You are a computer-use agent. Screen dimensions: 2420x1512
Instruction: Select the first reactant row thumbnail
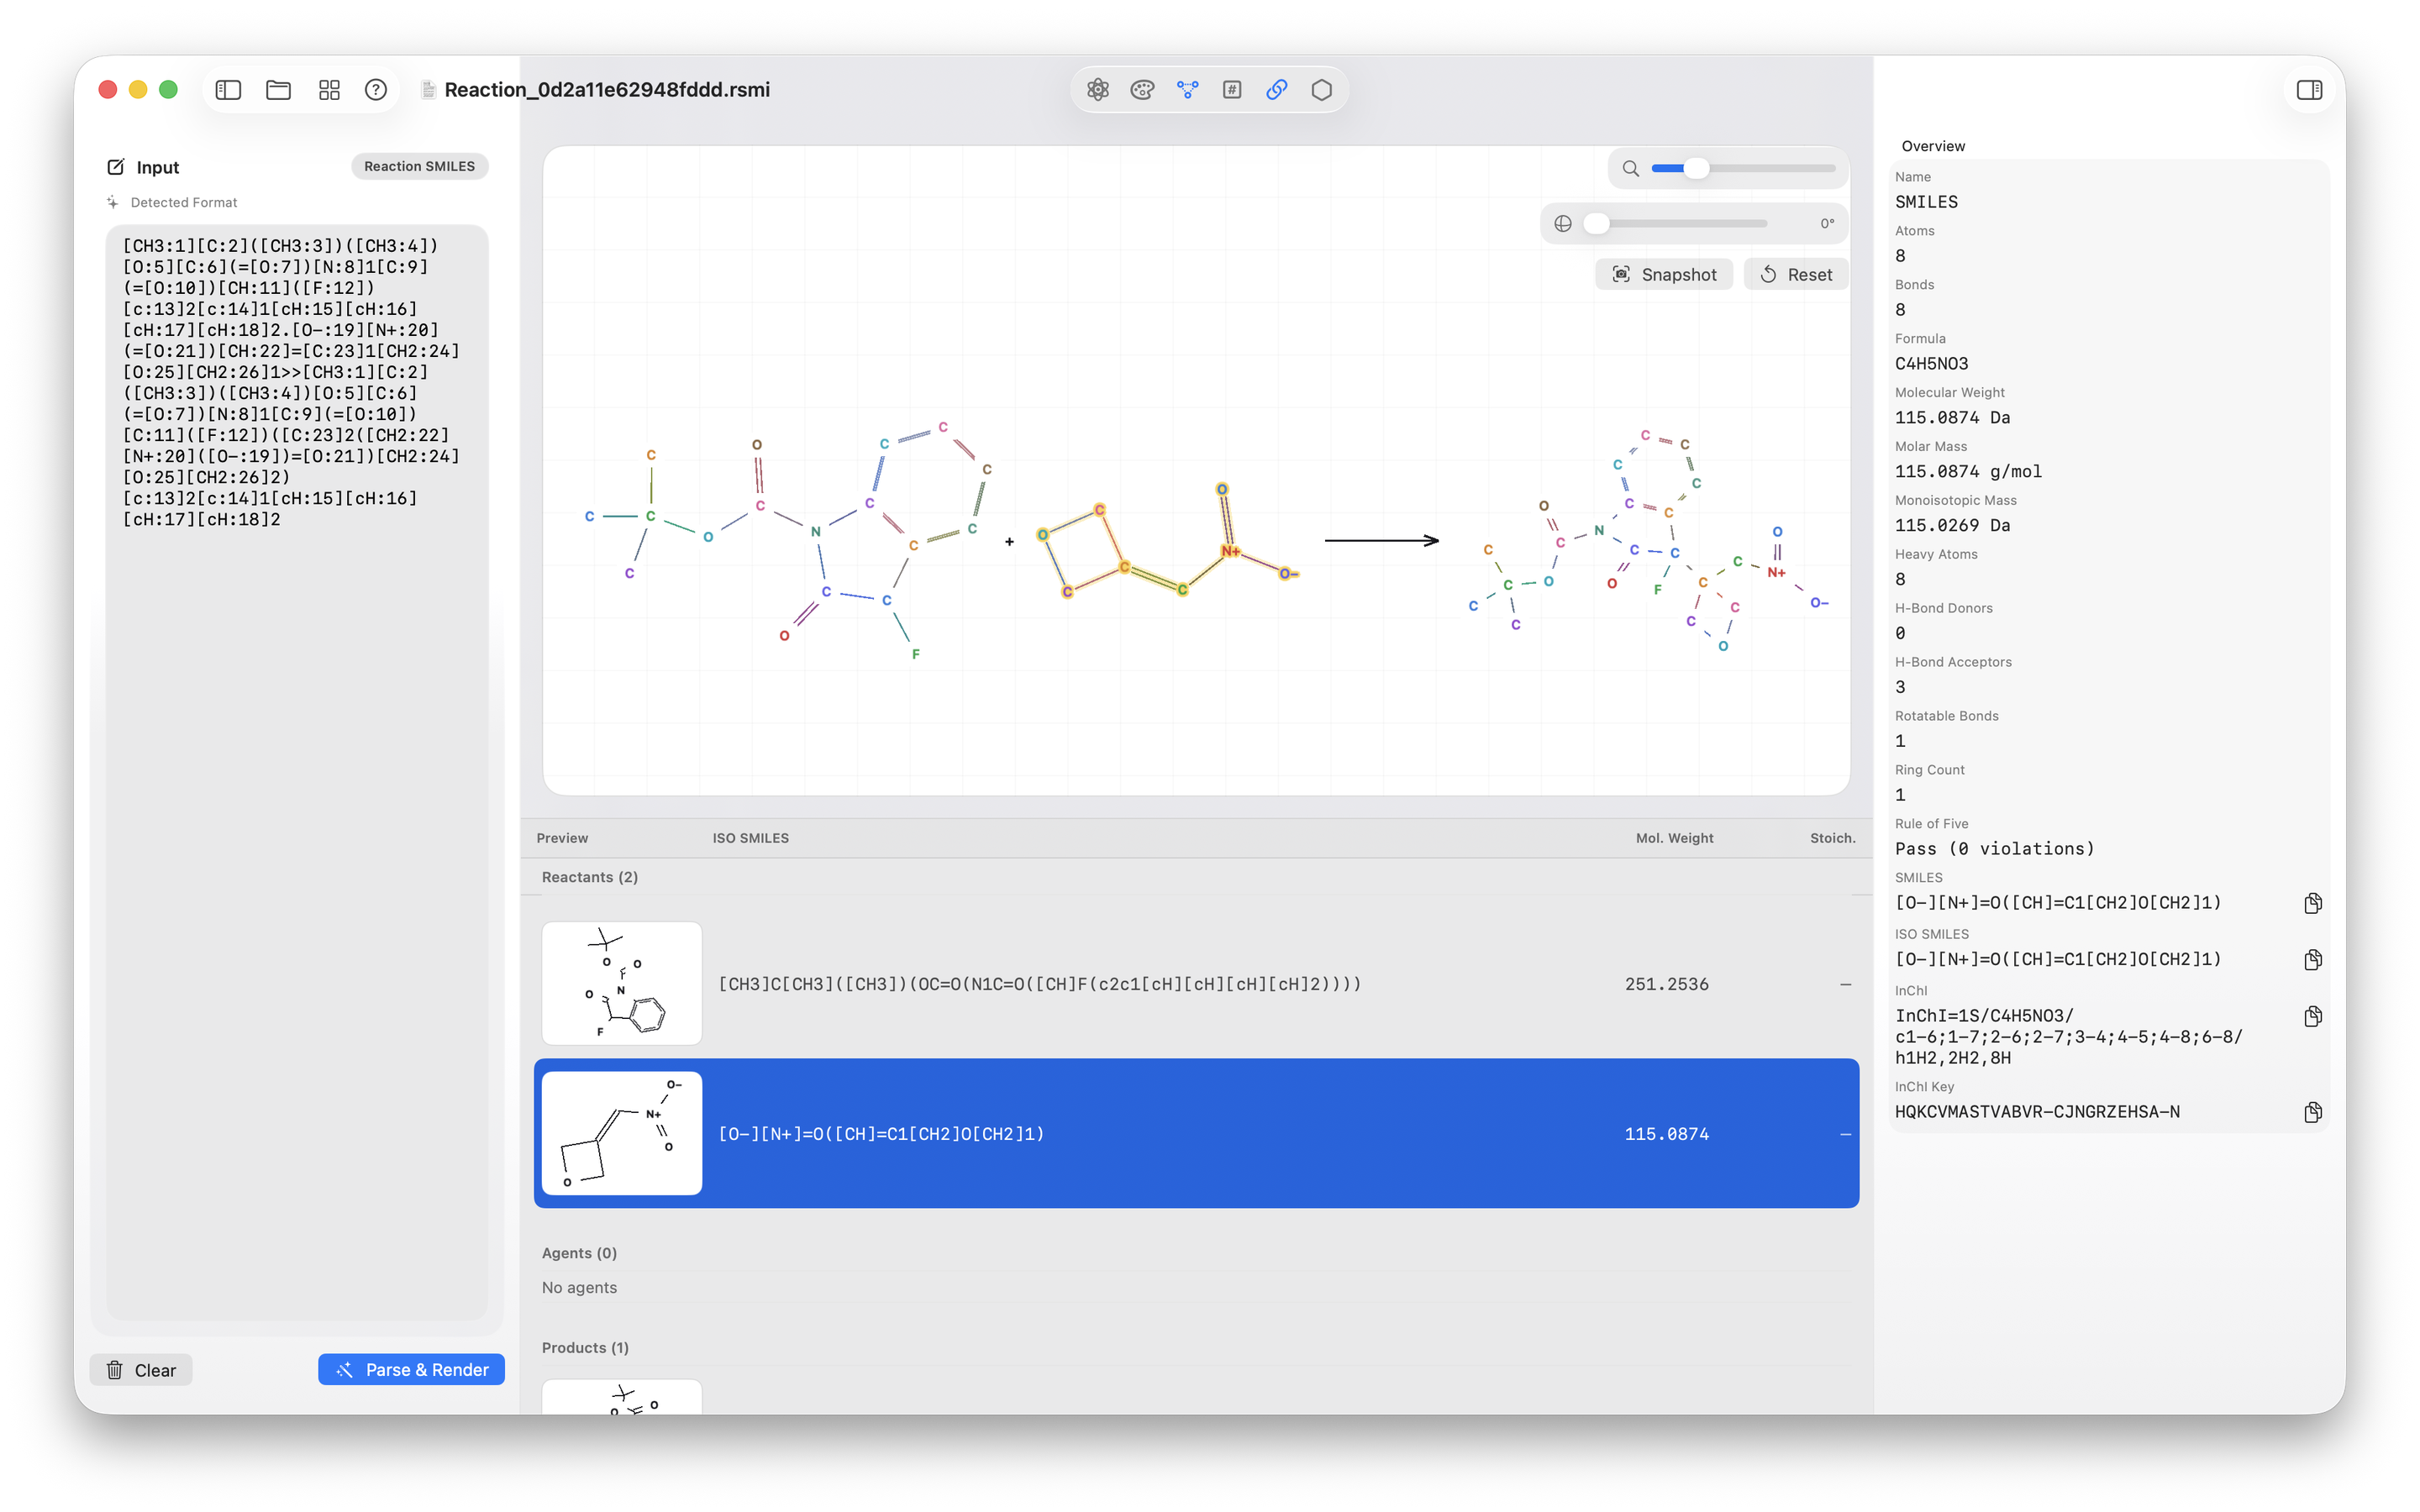point(622,983)
